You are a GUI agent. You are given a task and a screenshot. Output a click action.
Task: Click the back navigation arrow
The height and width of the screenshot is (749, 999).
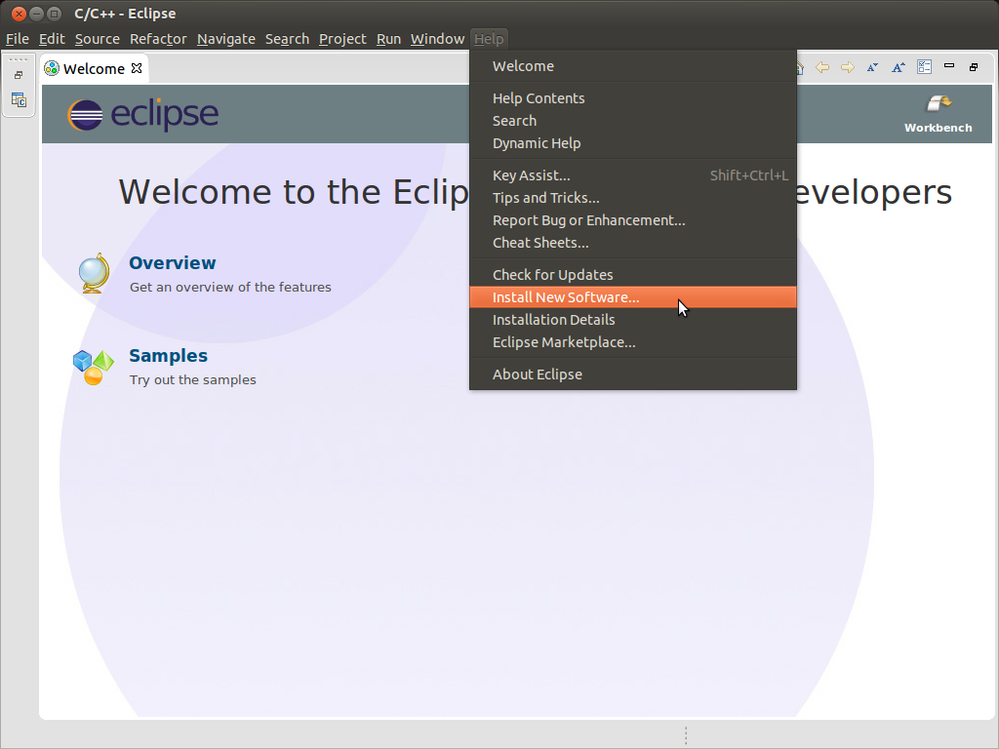[822, 67]
